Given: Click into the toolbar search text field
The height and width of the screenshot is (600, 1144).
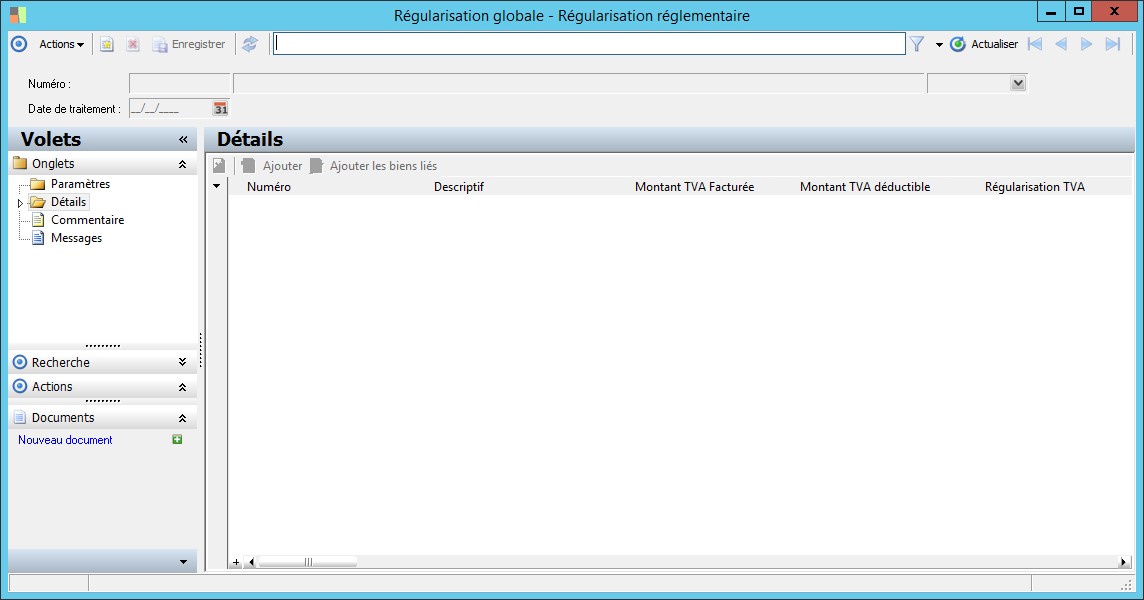Looking at the screenshot, I should click(589, 44).
